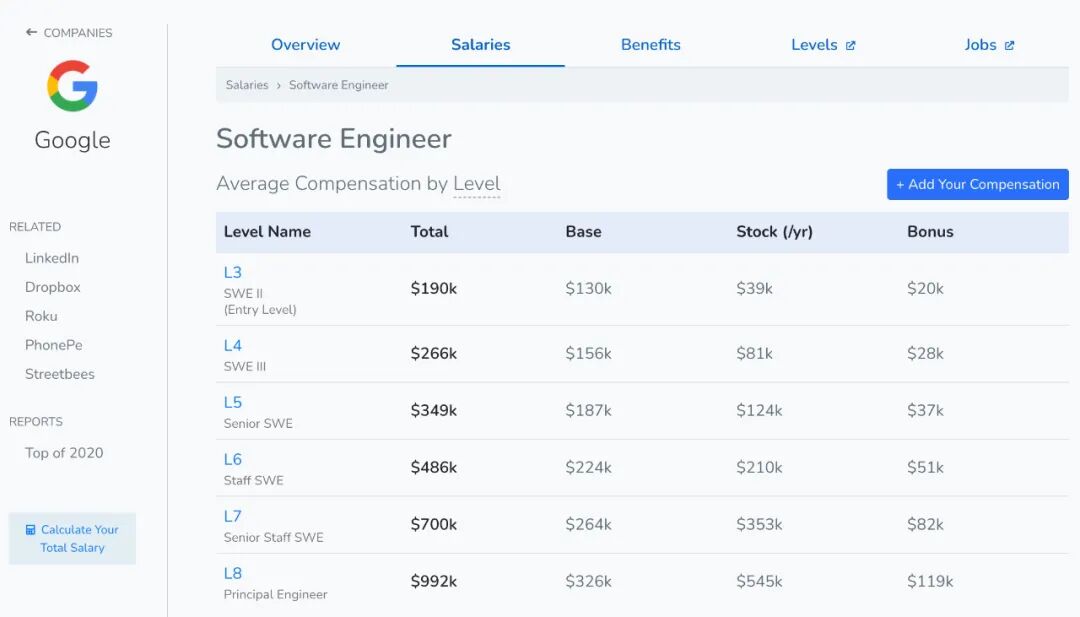Open Dropbox in related companies
The image size is (1080, 617).
pyautogui.click(x=53, y=287)
